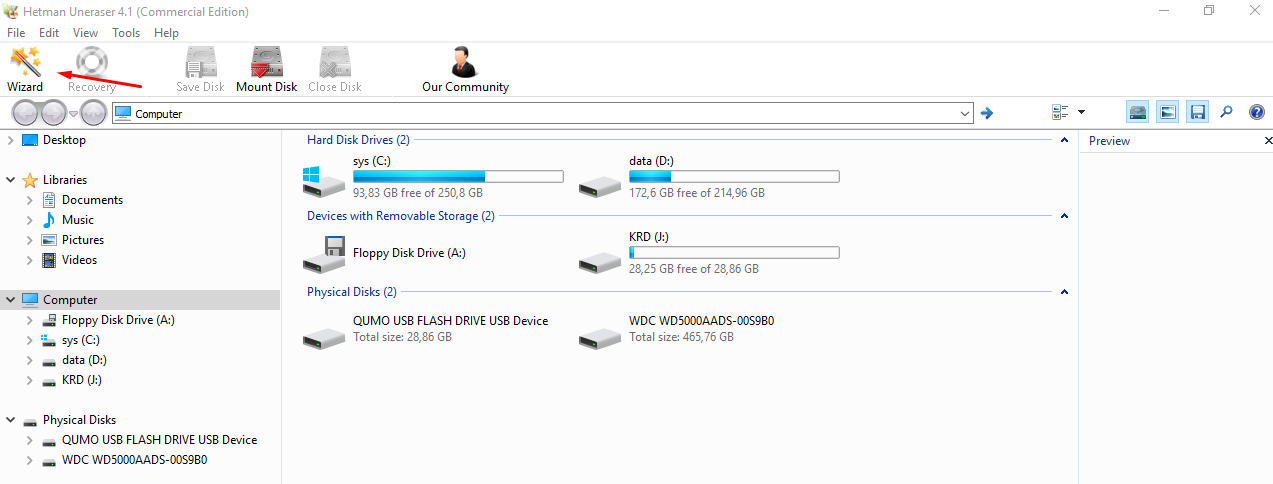Open the Edit menu
This screenshot has width=1273, height=484.
49,33
